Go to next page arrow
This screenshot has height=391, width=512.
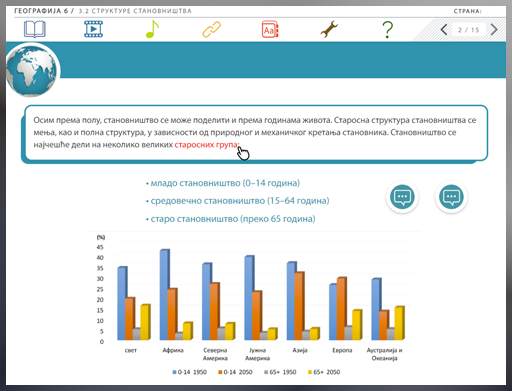494,30
